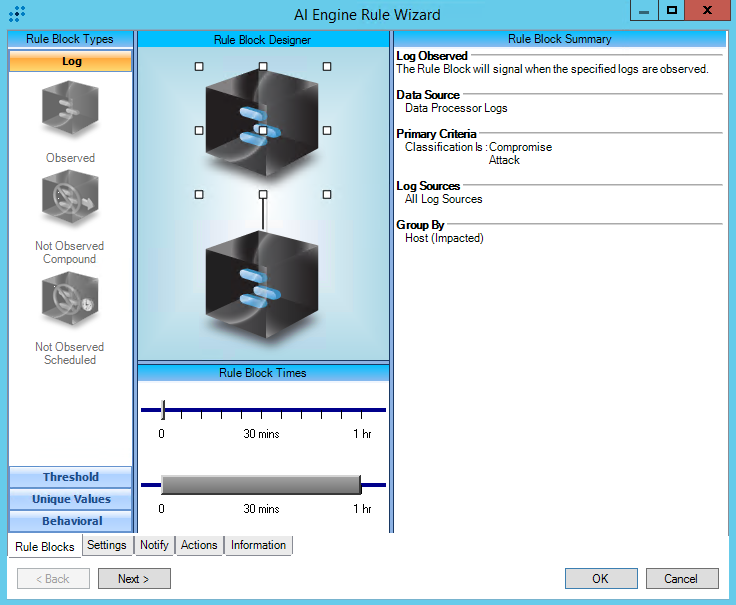Pick the Not Observed Scheduled block icon
This screenshot has height=605, width=736.
pyautogui.click(x=70, y=301)
